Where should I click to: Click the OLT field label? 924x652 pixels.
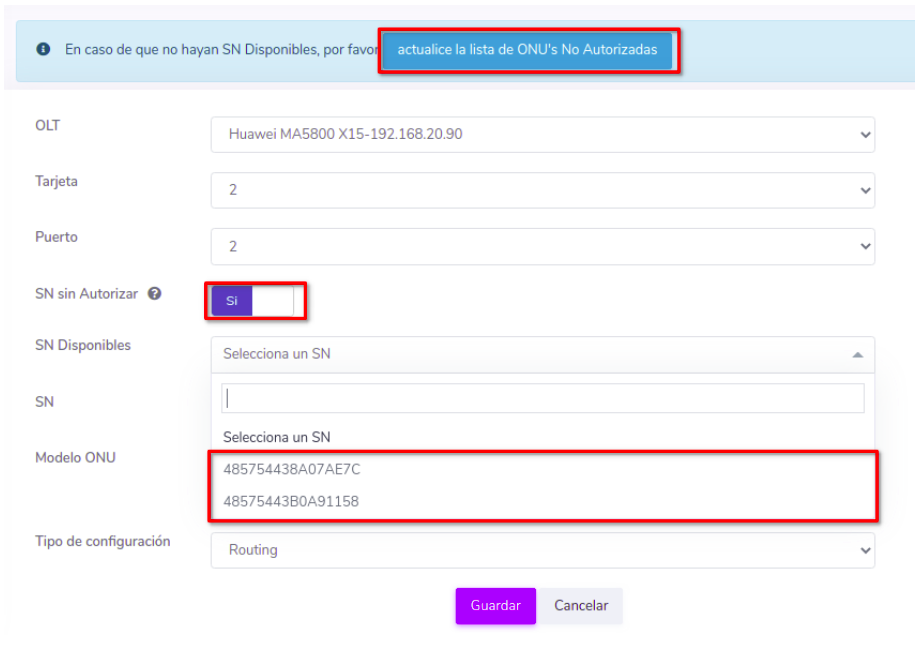tap(48, 125)
